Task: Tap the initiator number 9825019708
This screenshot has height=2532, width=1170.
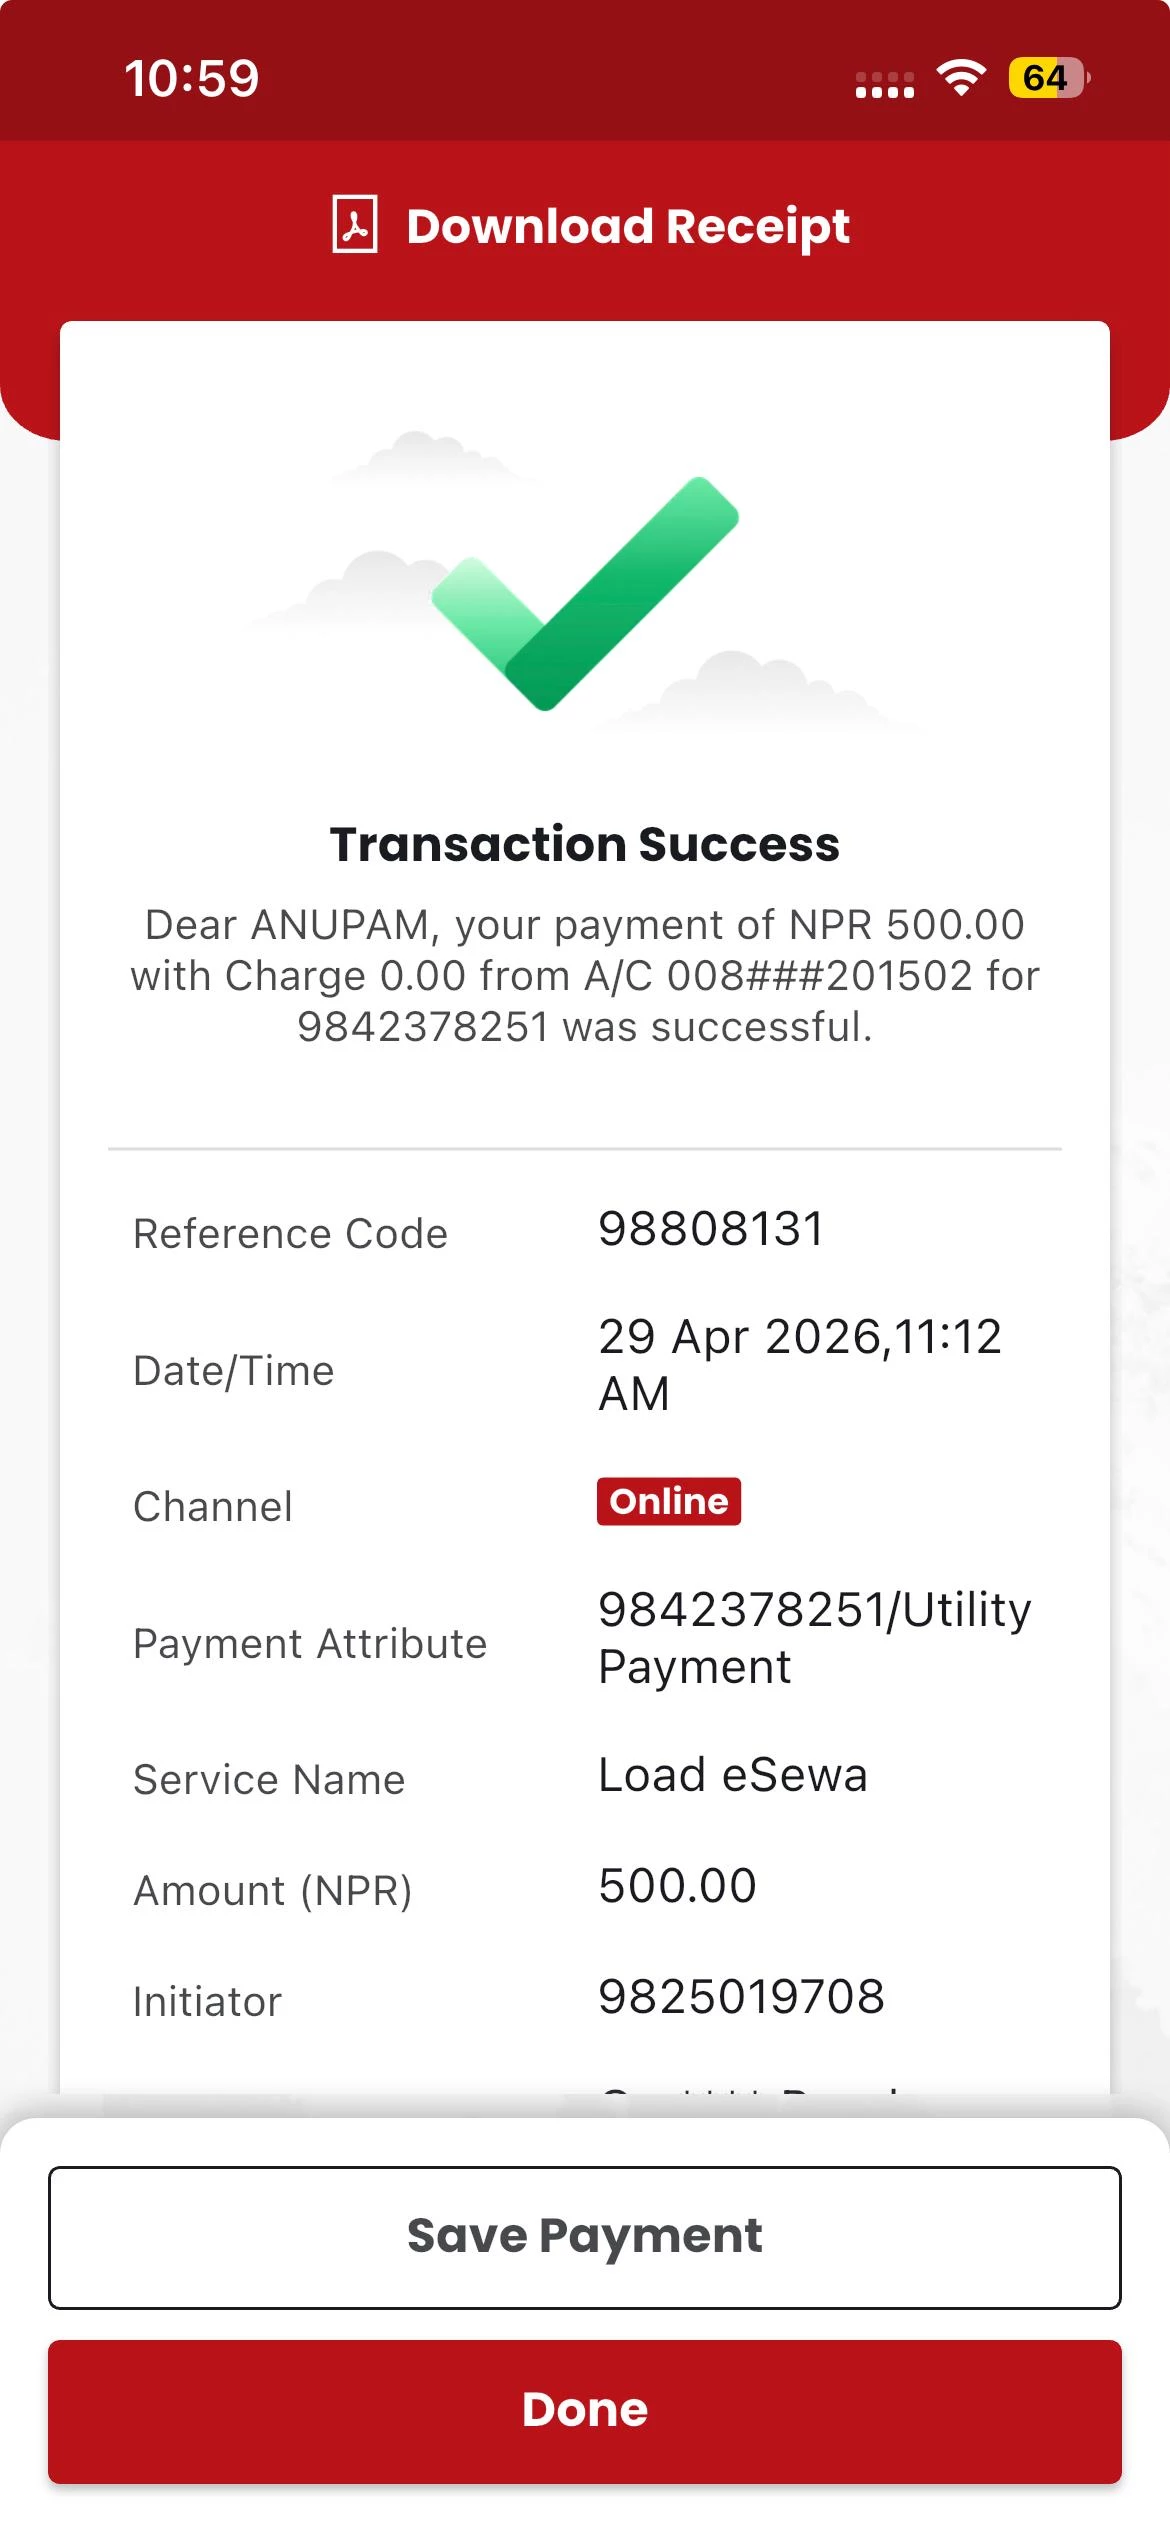Action: [x=741, y=1997]
